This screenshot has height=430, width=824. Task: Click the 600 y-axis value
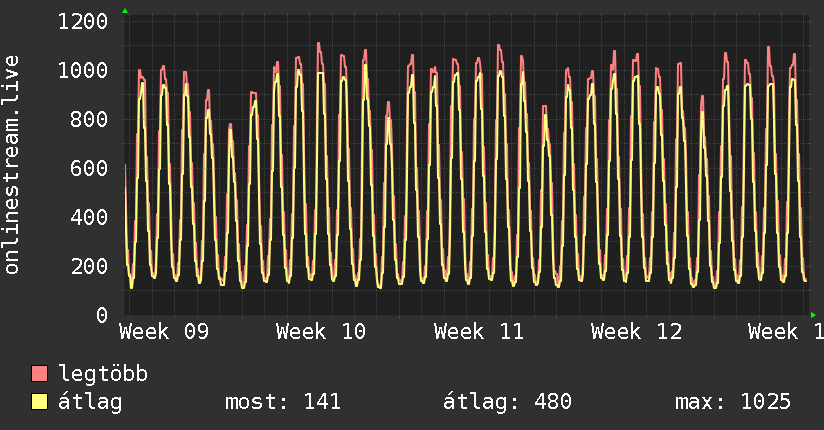89,168
